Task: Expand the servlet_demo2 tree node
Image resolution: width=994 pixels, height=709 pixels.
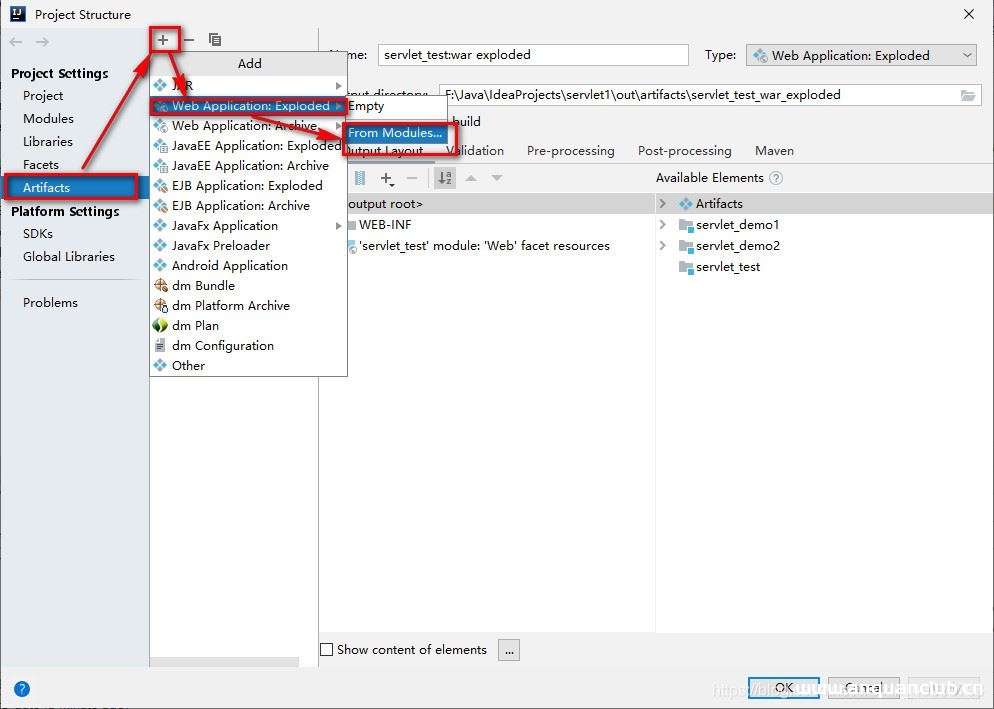Action: click(x=663, y=246)
